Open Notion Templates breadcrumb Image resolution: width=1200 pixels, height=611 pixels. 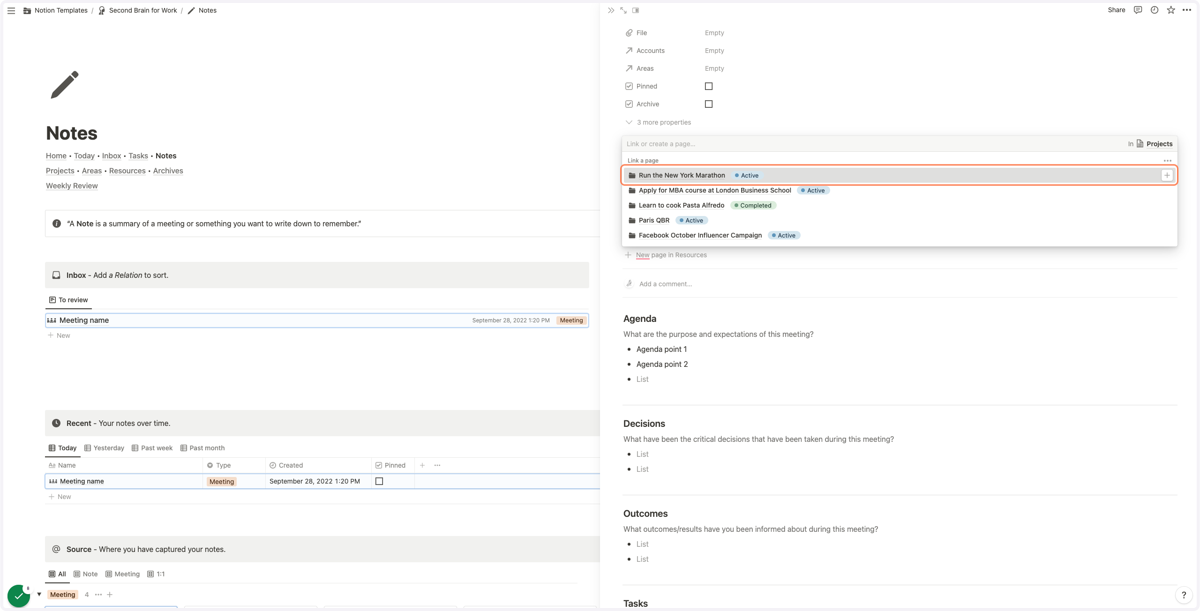(x=55, y=10)
